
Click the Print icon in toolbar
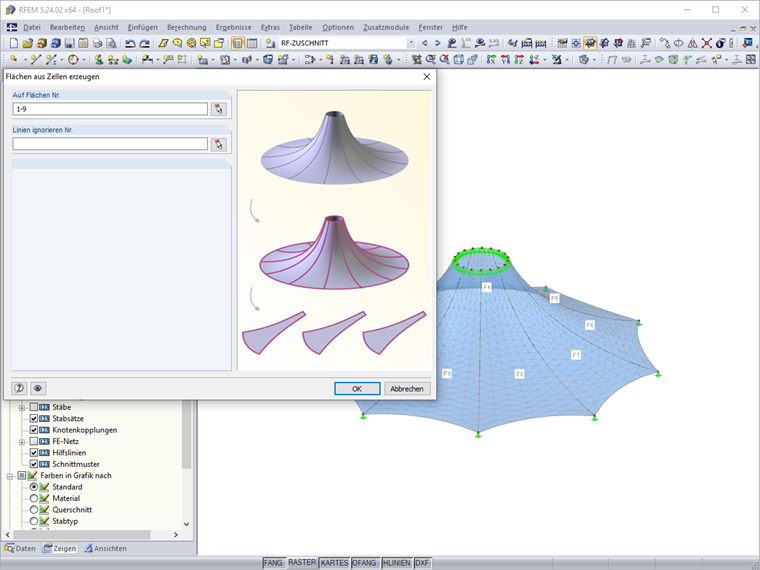click(97, 43)
